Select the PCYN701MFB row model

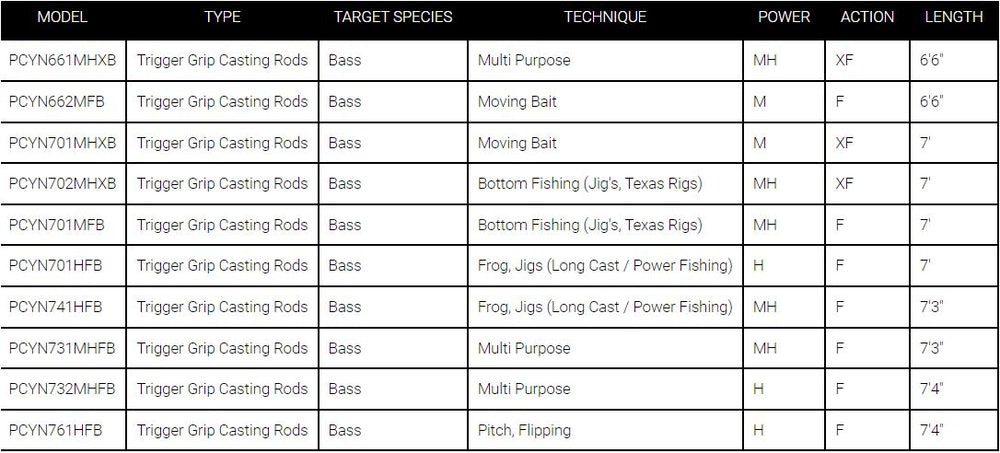point(55,225)
